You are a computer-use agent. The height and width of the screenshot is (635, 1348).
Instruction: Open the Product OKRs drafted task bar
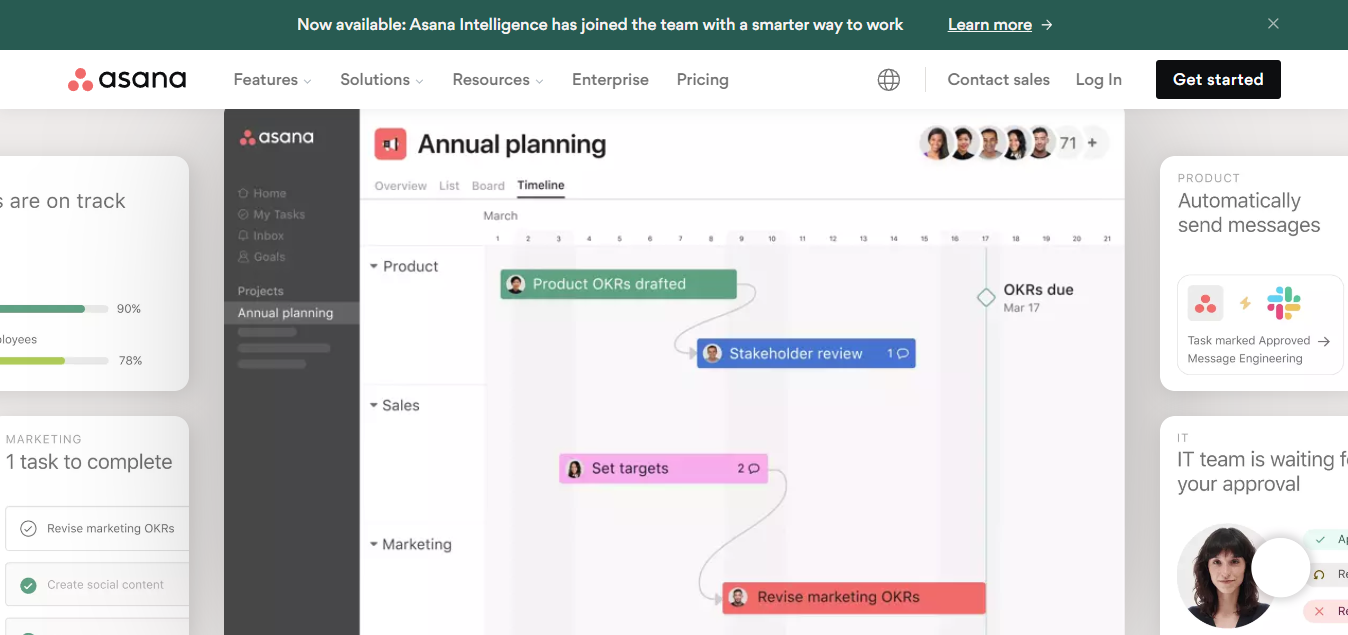coord(618,284)
